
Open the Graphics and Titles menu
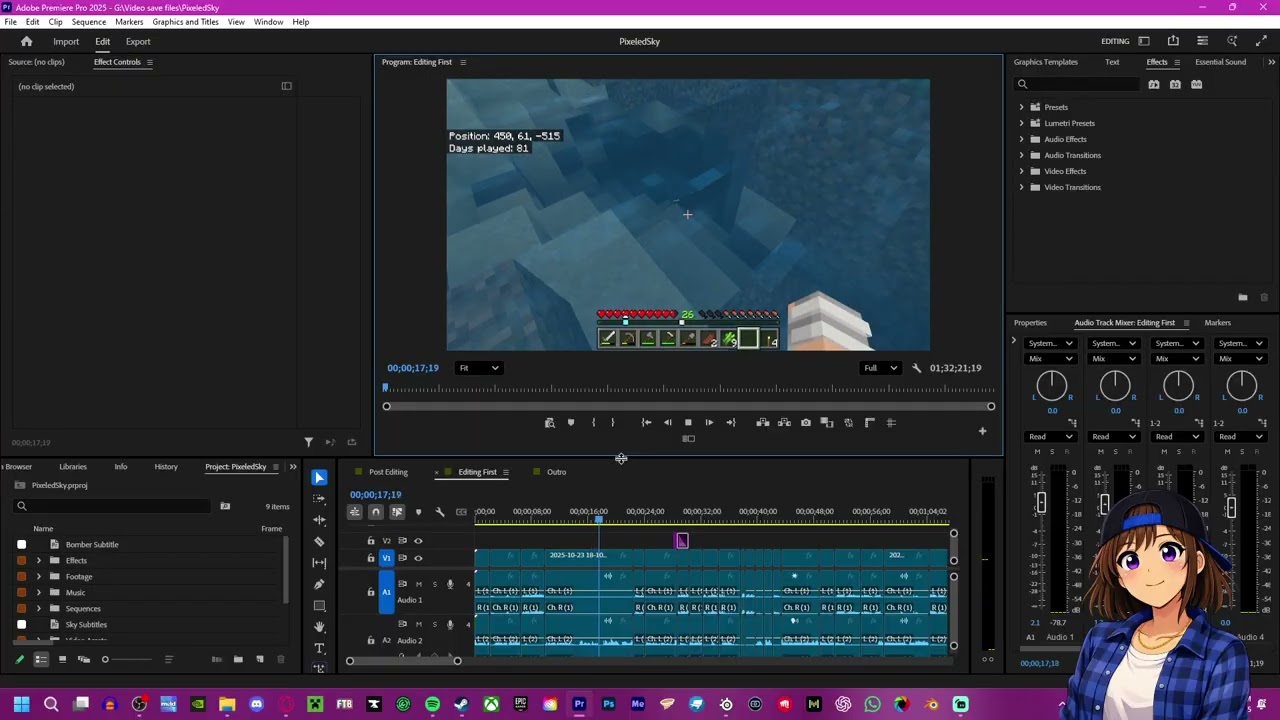pos(186,22)
